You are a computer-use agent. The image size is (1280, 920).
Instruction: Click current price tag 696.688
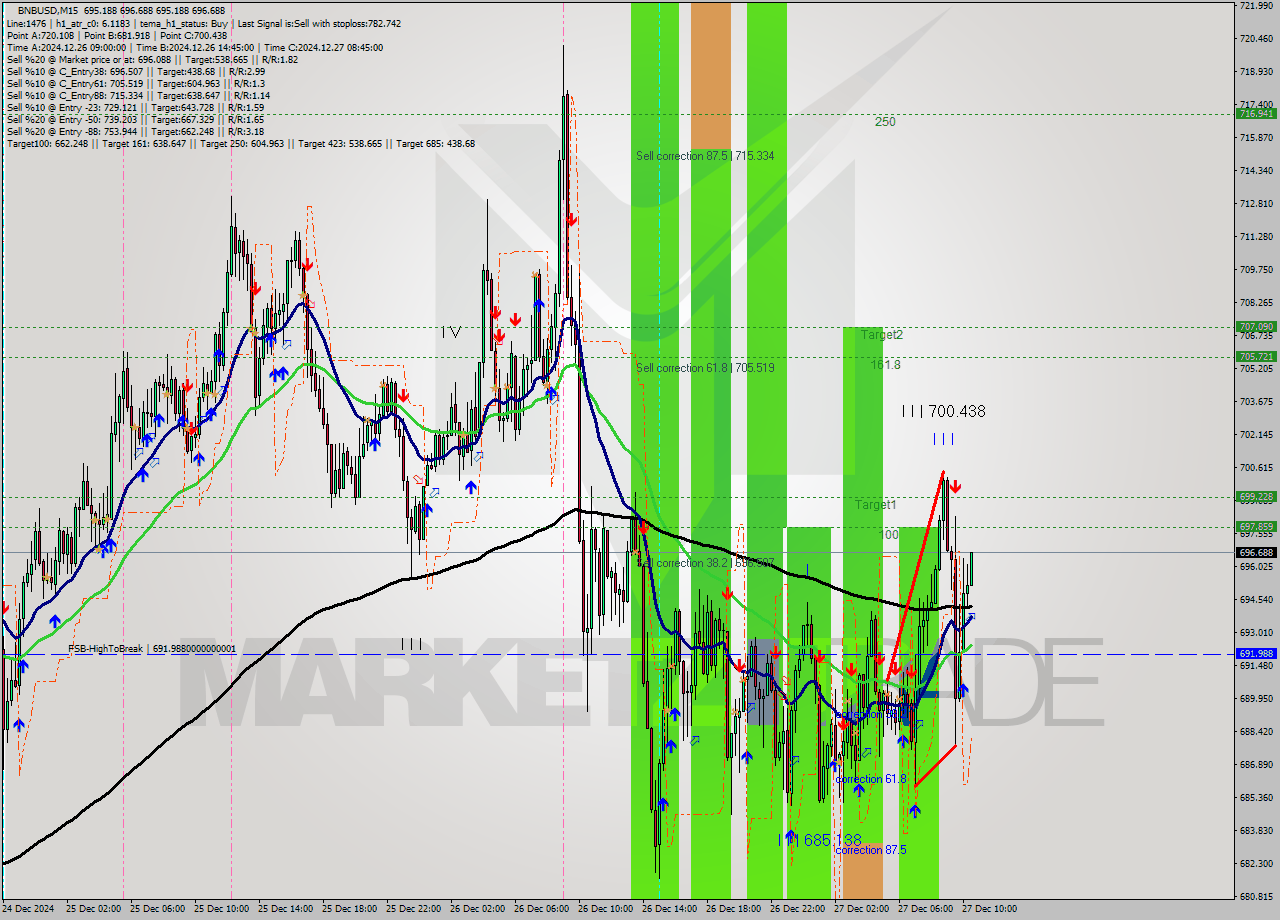[x=1256, y=552]
